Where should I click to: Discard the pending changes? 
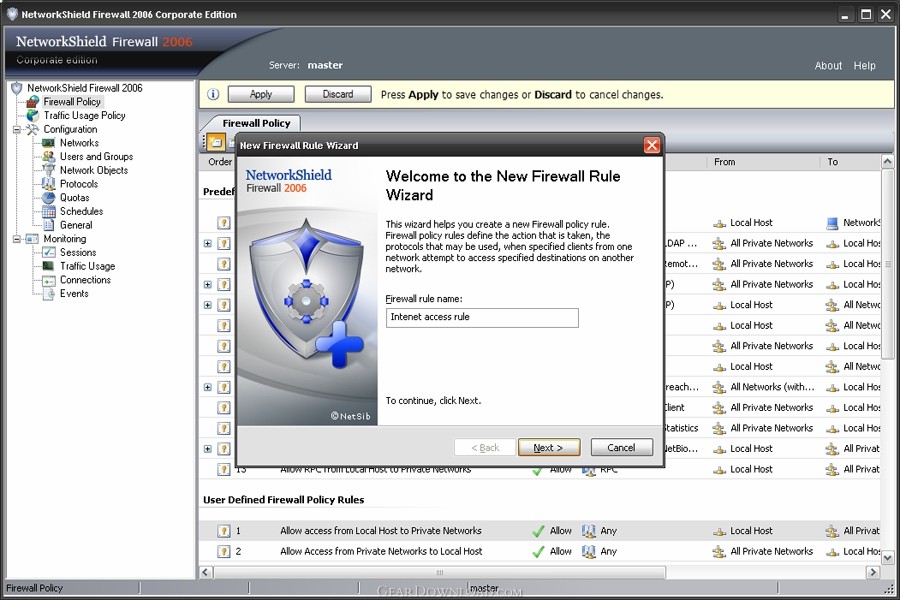pyautogui.click(x=338, y=94)
